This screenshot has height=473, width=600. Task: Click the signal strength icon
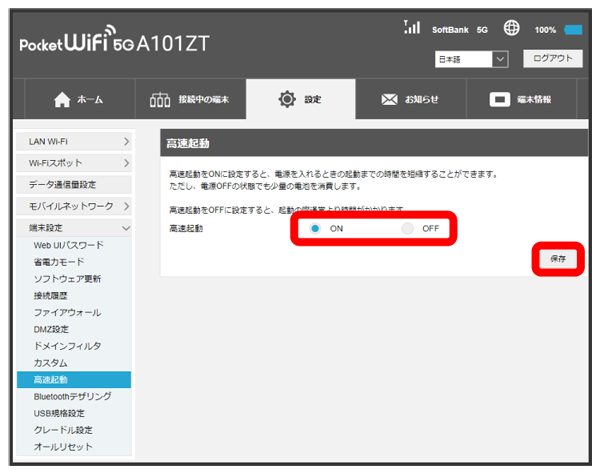tap(410, 28)
